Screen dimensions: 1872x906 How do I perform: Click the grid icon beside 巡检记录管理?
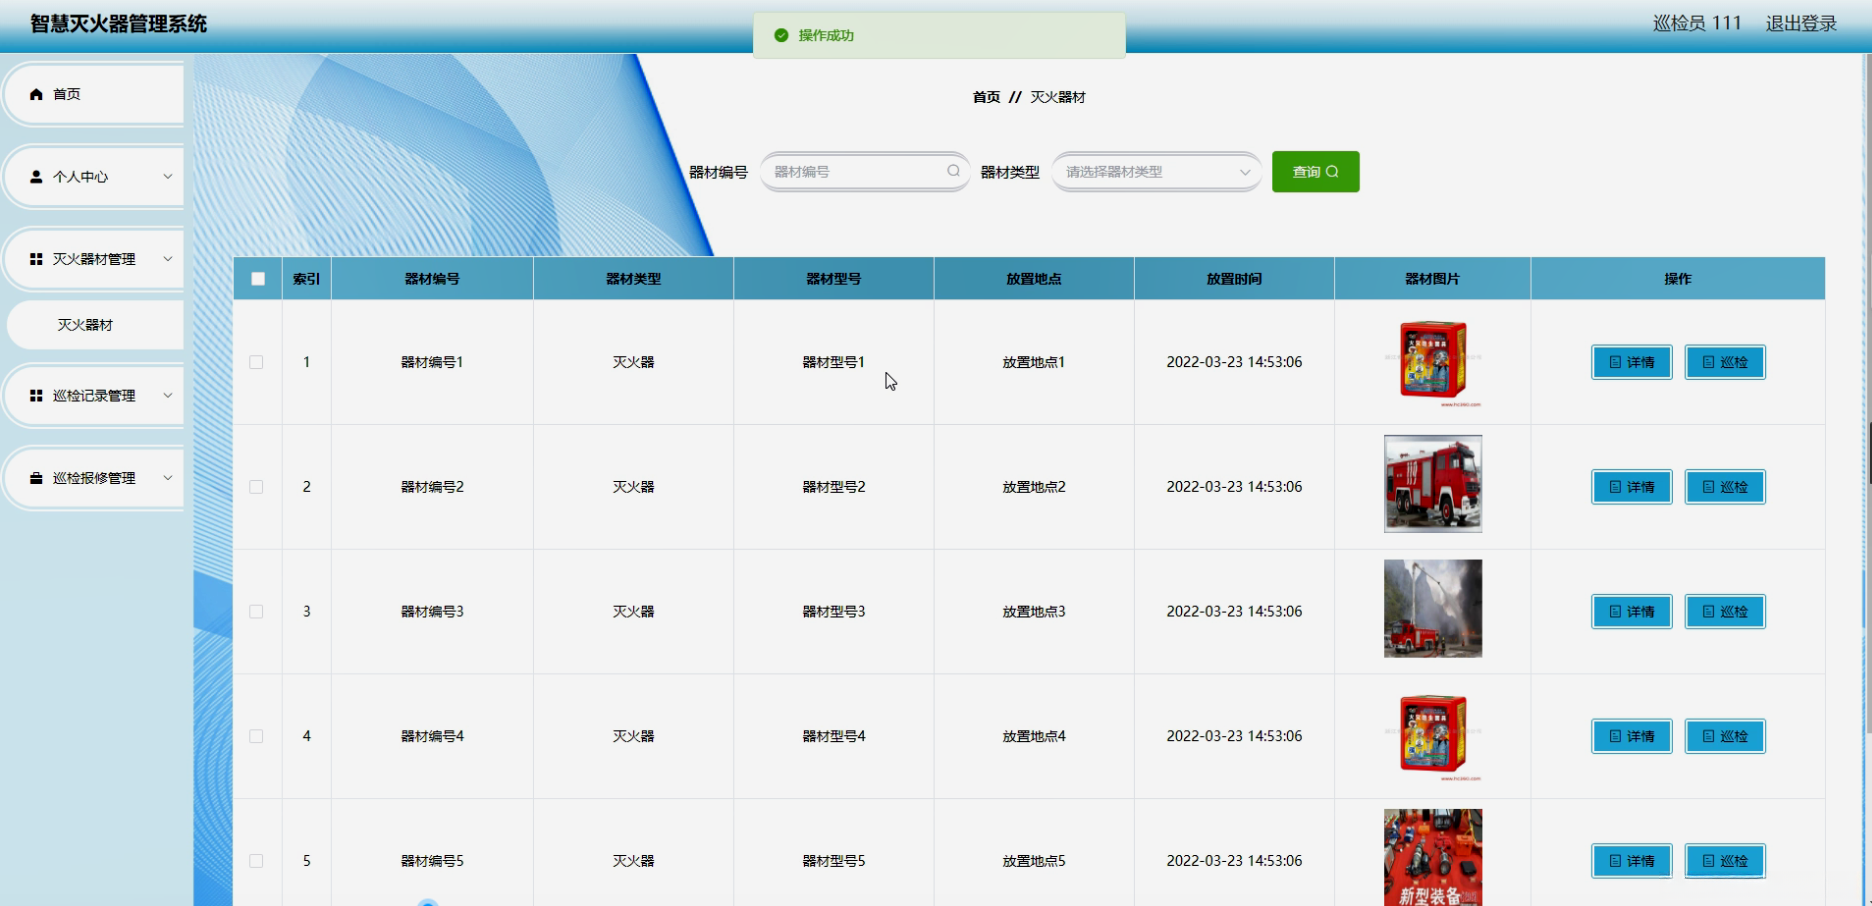pyautogui.click(x=36, y=396)
